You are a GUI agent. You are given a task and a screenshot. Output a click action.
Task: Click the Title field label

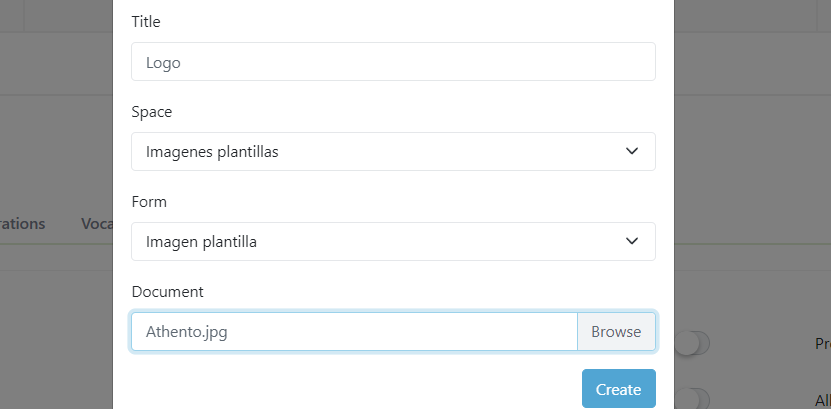pos(146,21)
